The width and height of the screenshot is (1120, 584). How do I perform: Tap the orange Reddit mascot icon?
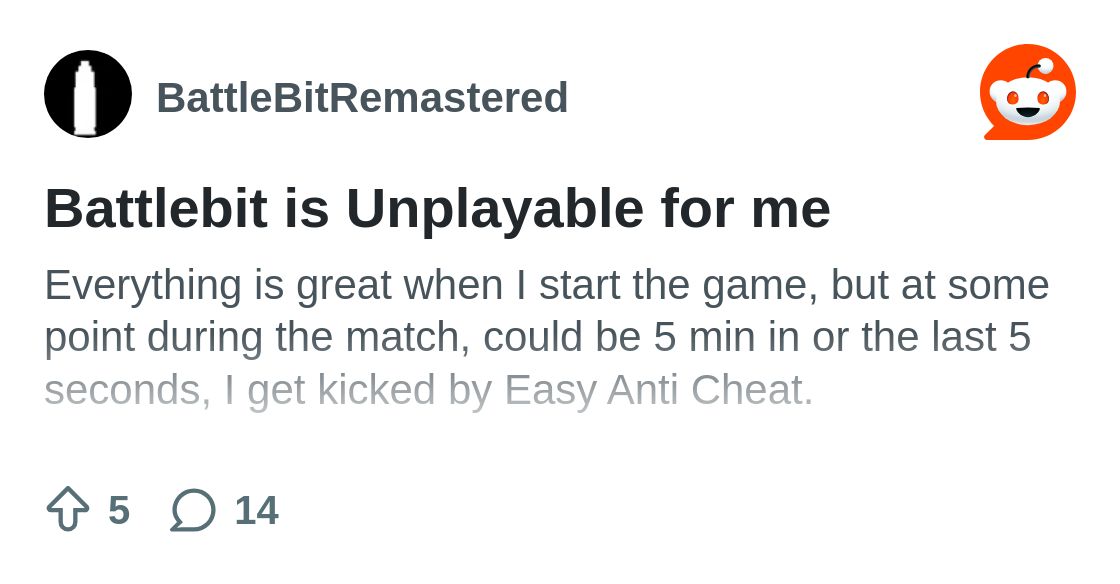tap(1028, 91)
